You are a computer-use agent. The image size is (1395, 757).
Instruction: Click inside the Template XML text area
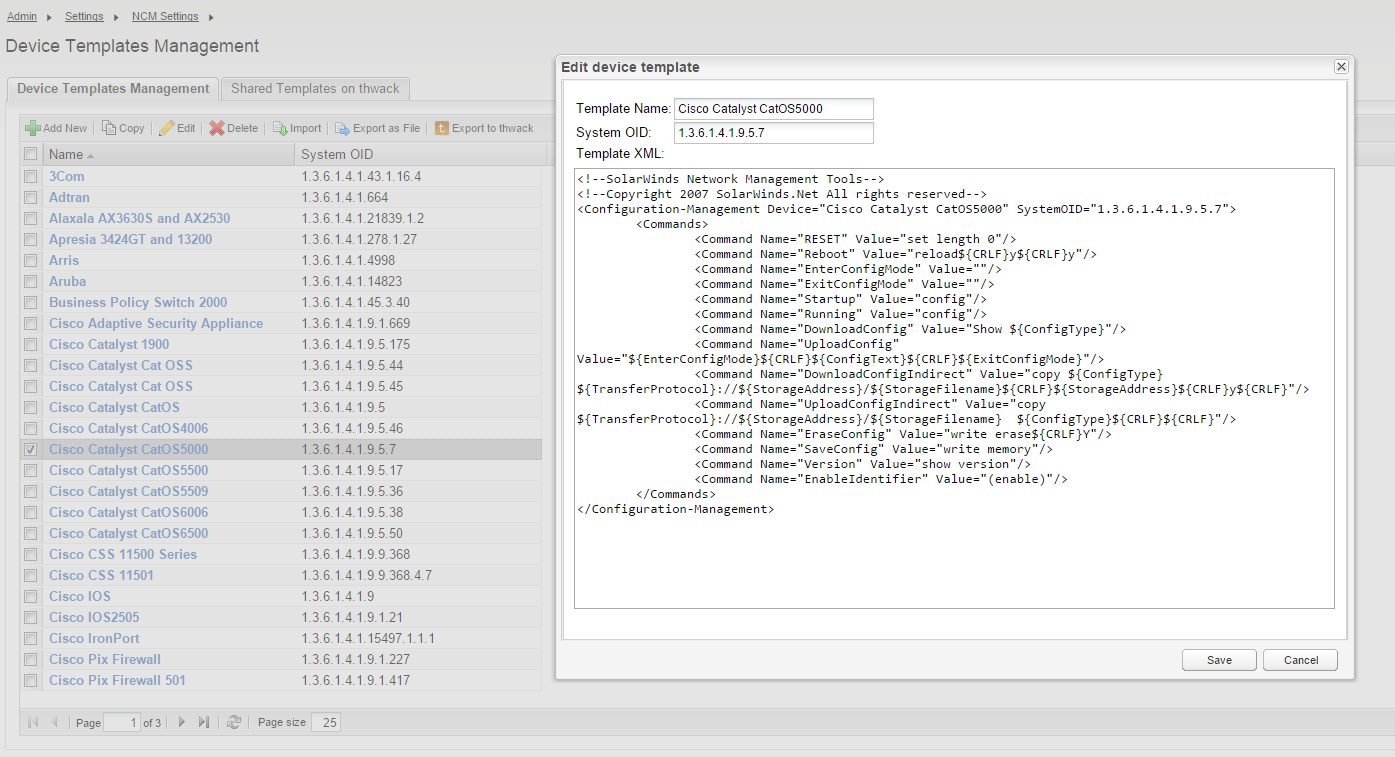954,388
